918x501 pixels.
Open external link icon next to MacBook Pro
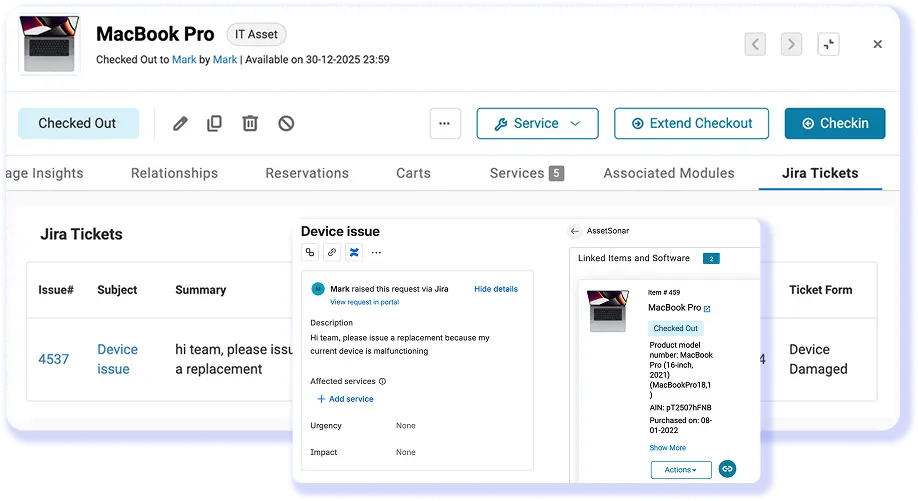707,309
